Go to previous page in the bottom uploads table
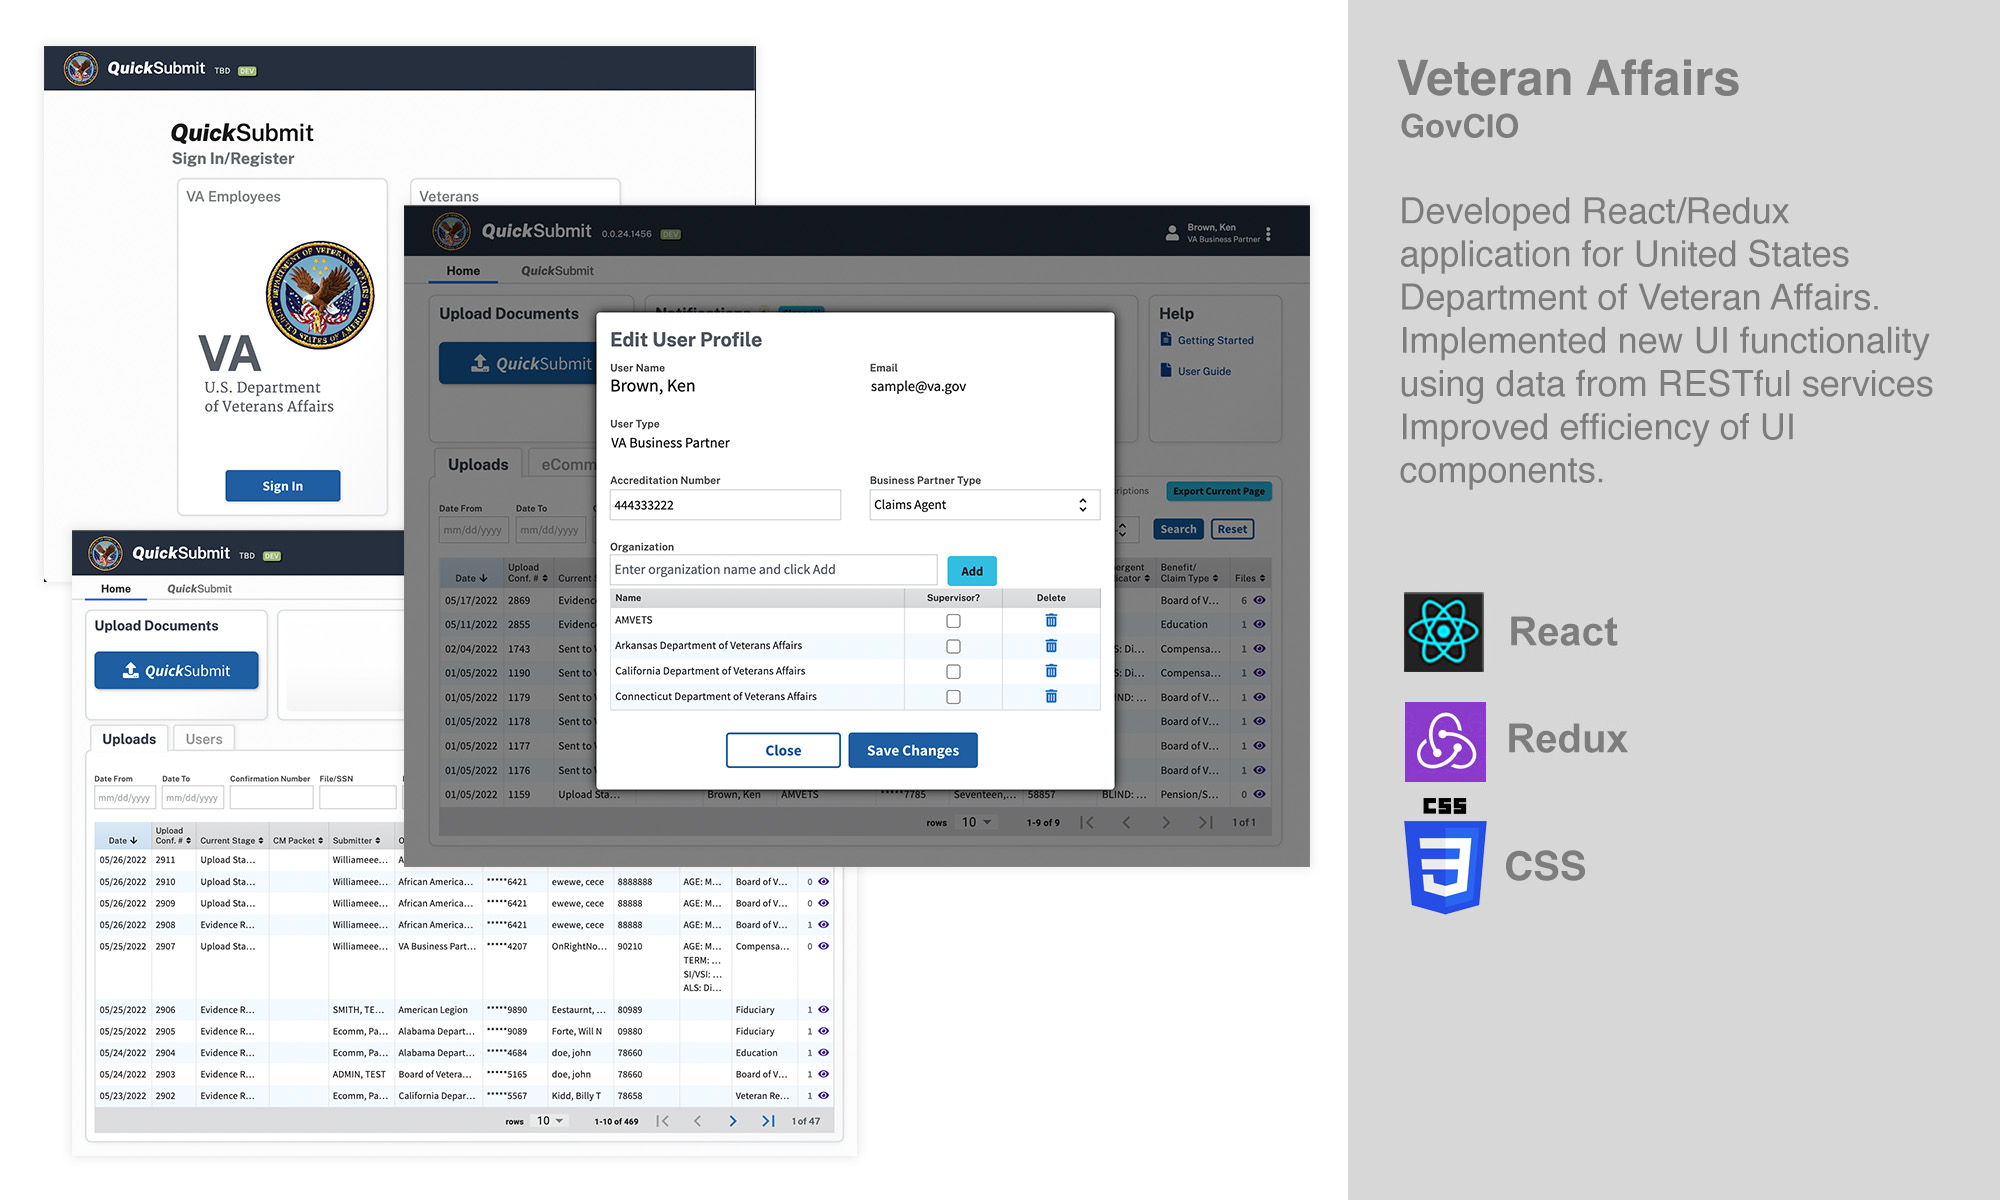 click(697, 1121)
